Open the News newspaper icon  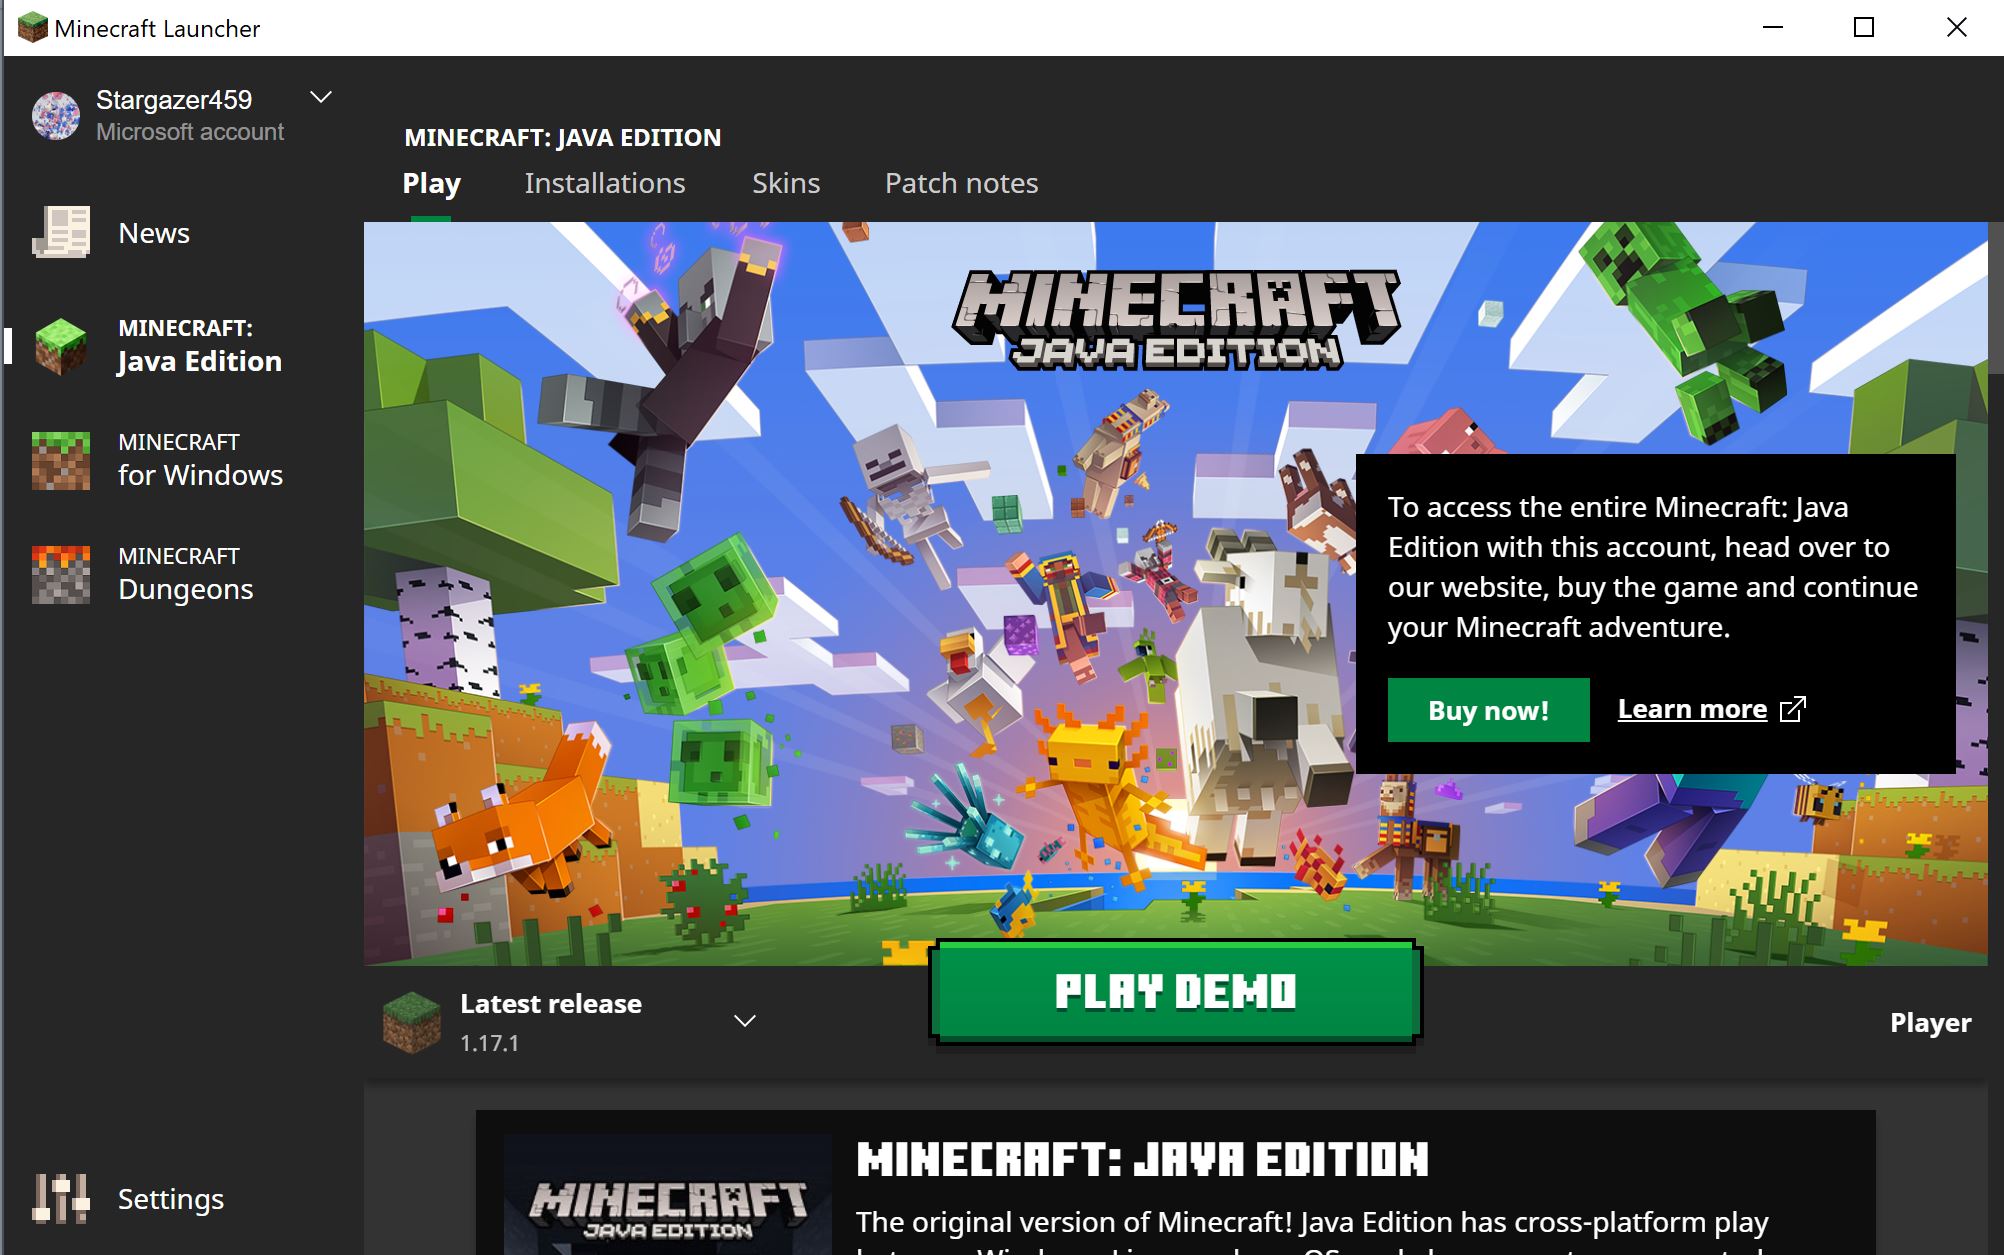pyautogui.click(x=61, y=232)
